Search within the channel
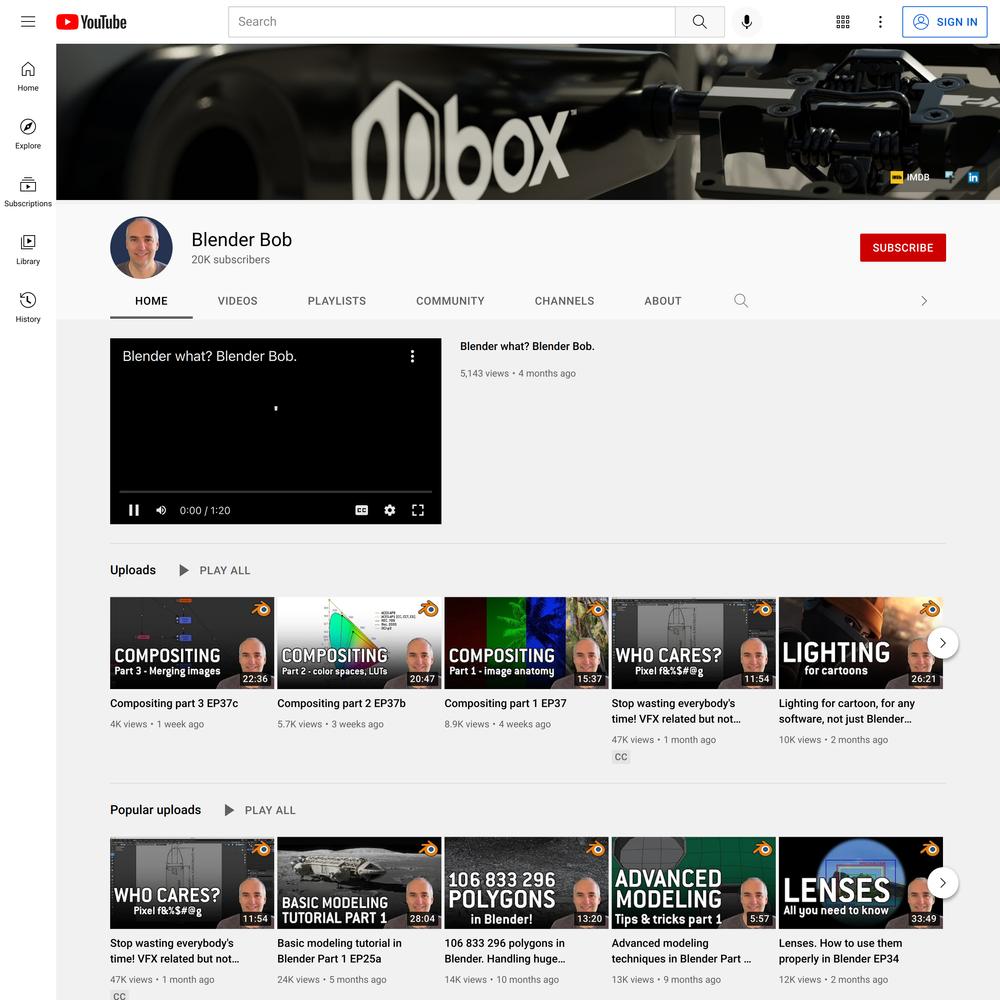 click(740, 300)
